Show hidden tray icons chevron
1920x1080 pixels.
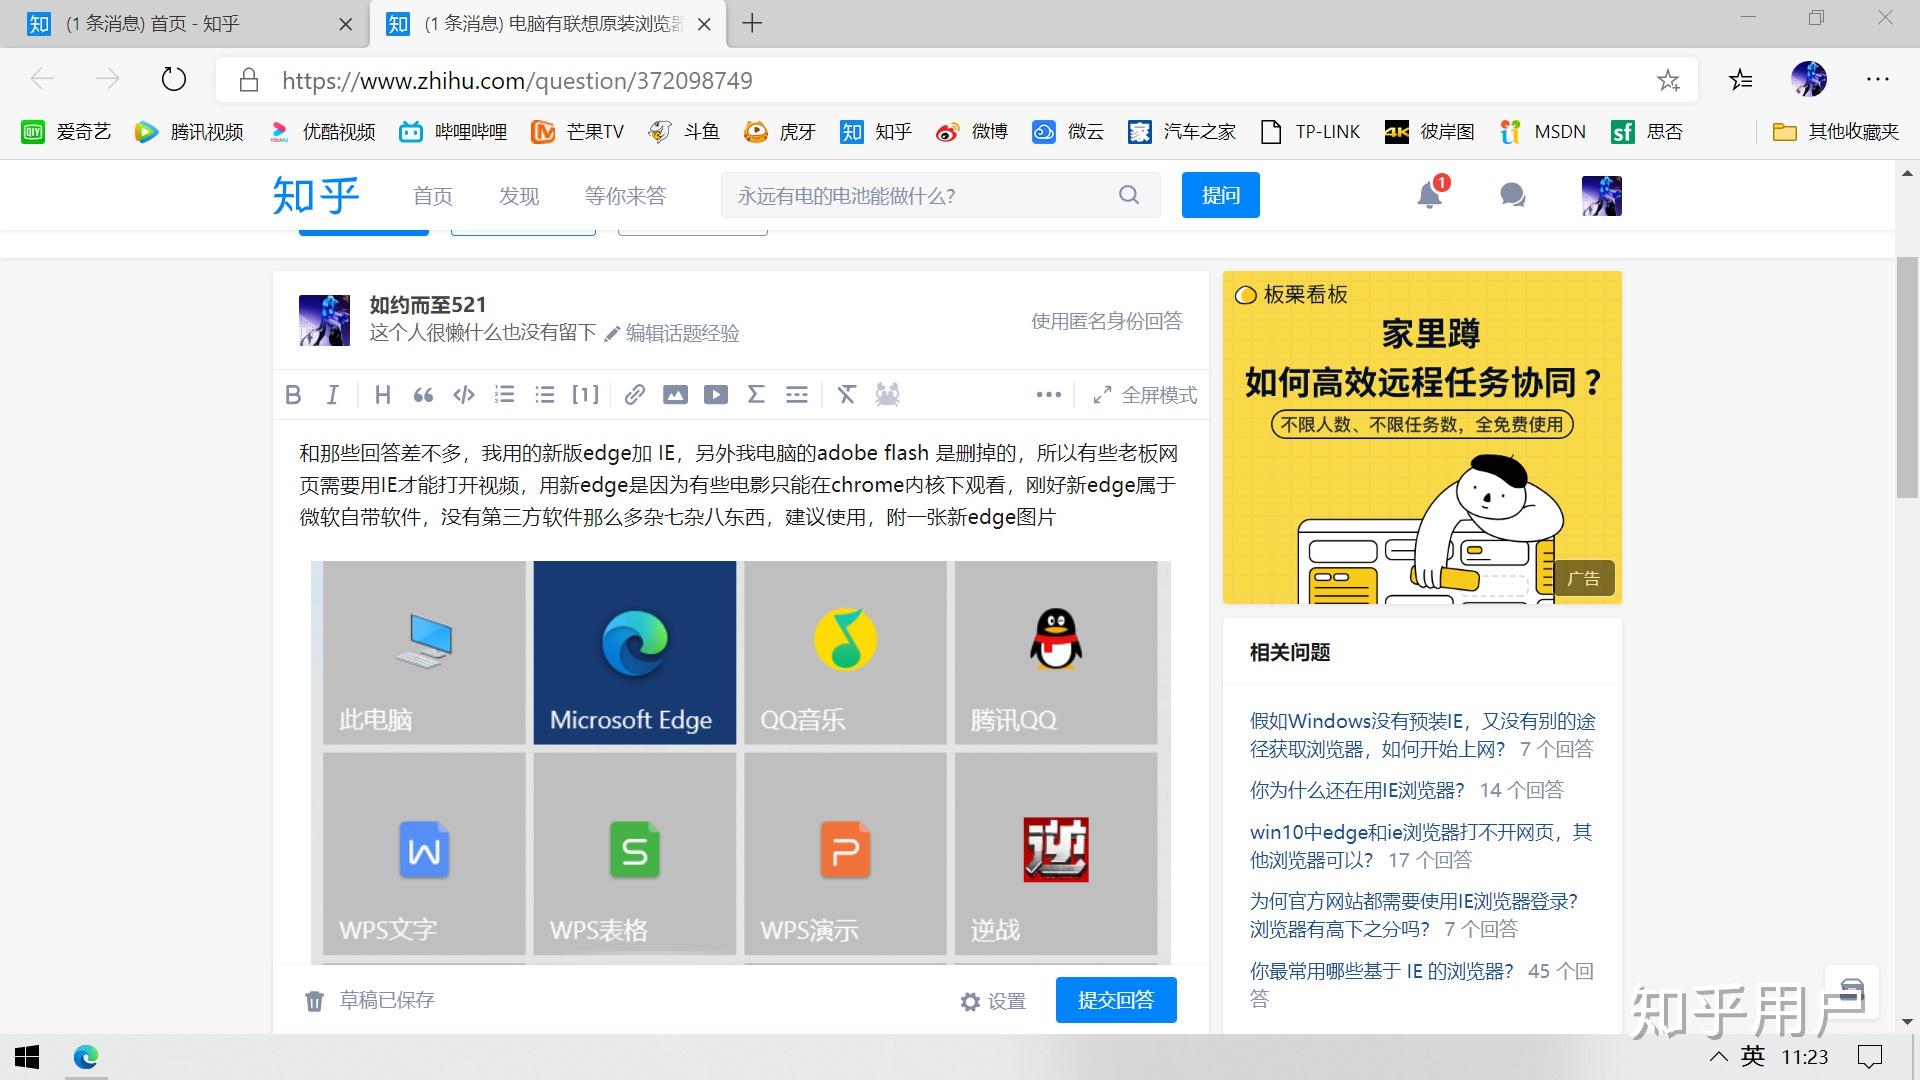point(1718,1057)
